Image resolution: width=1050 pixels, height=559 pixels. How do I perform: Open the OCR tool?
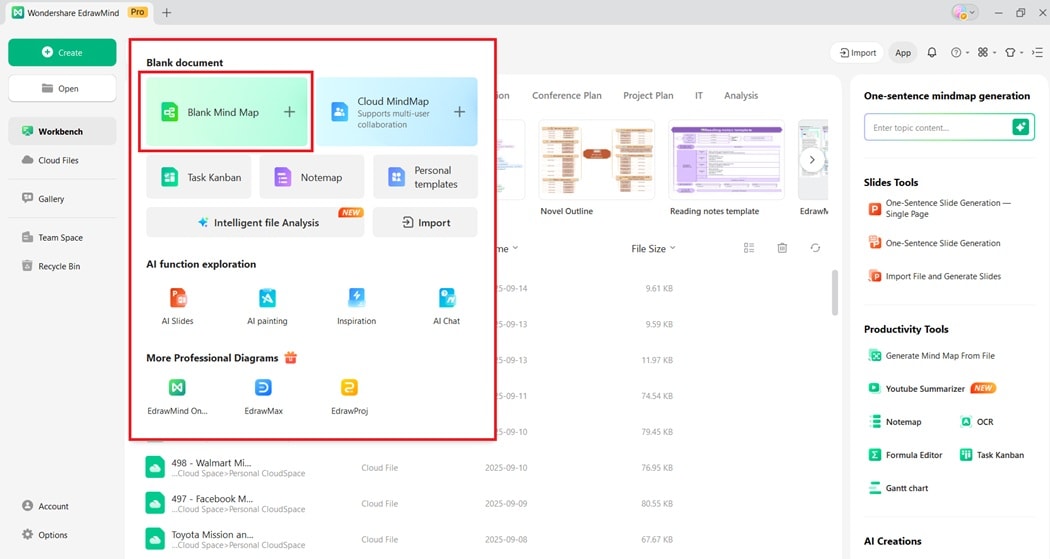[977, 422]
